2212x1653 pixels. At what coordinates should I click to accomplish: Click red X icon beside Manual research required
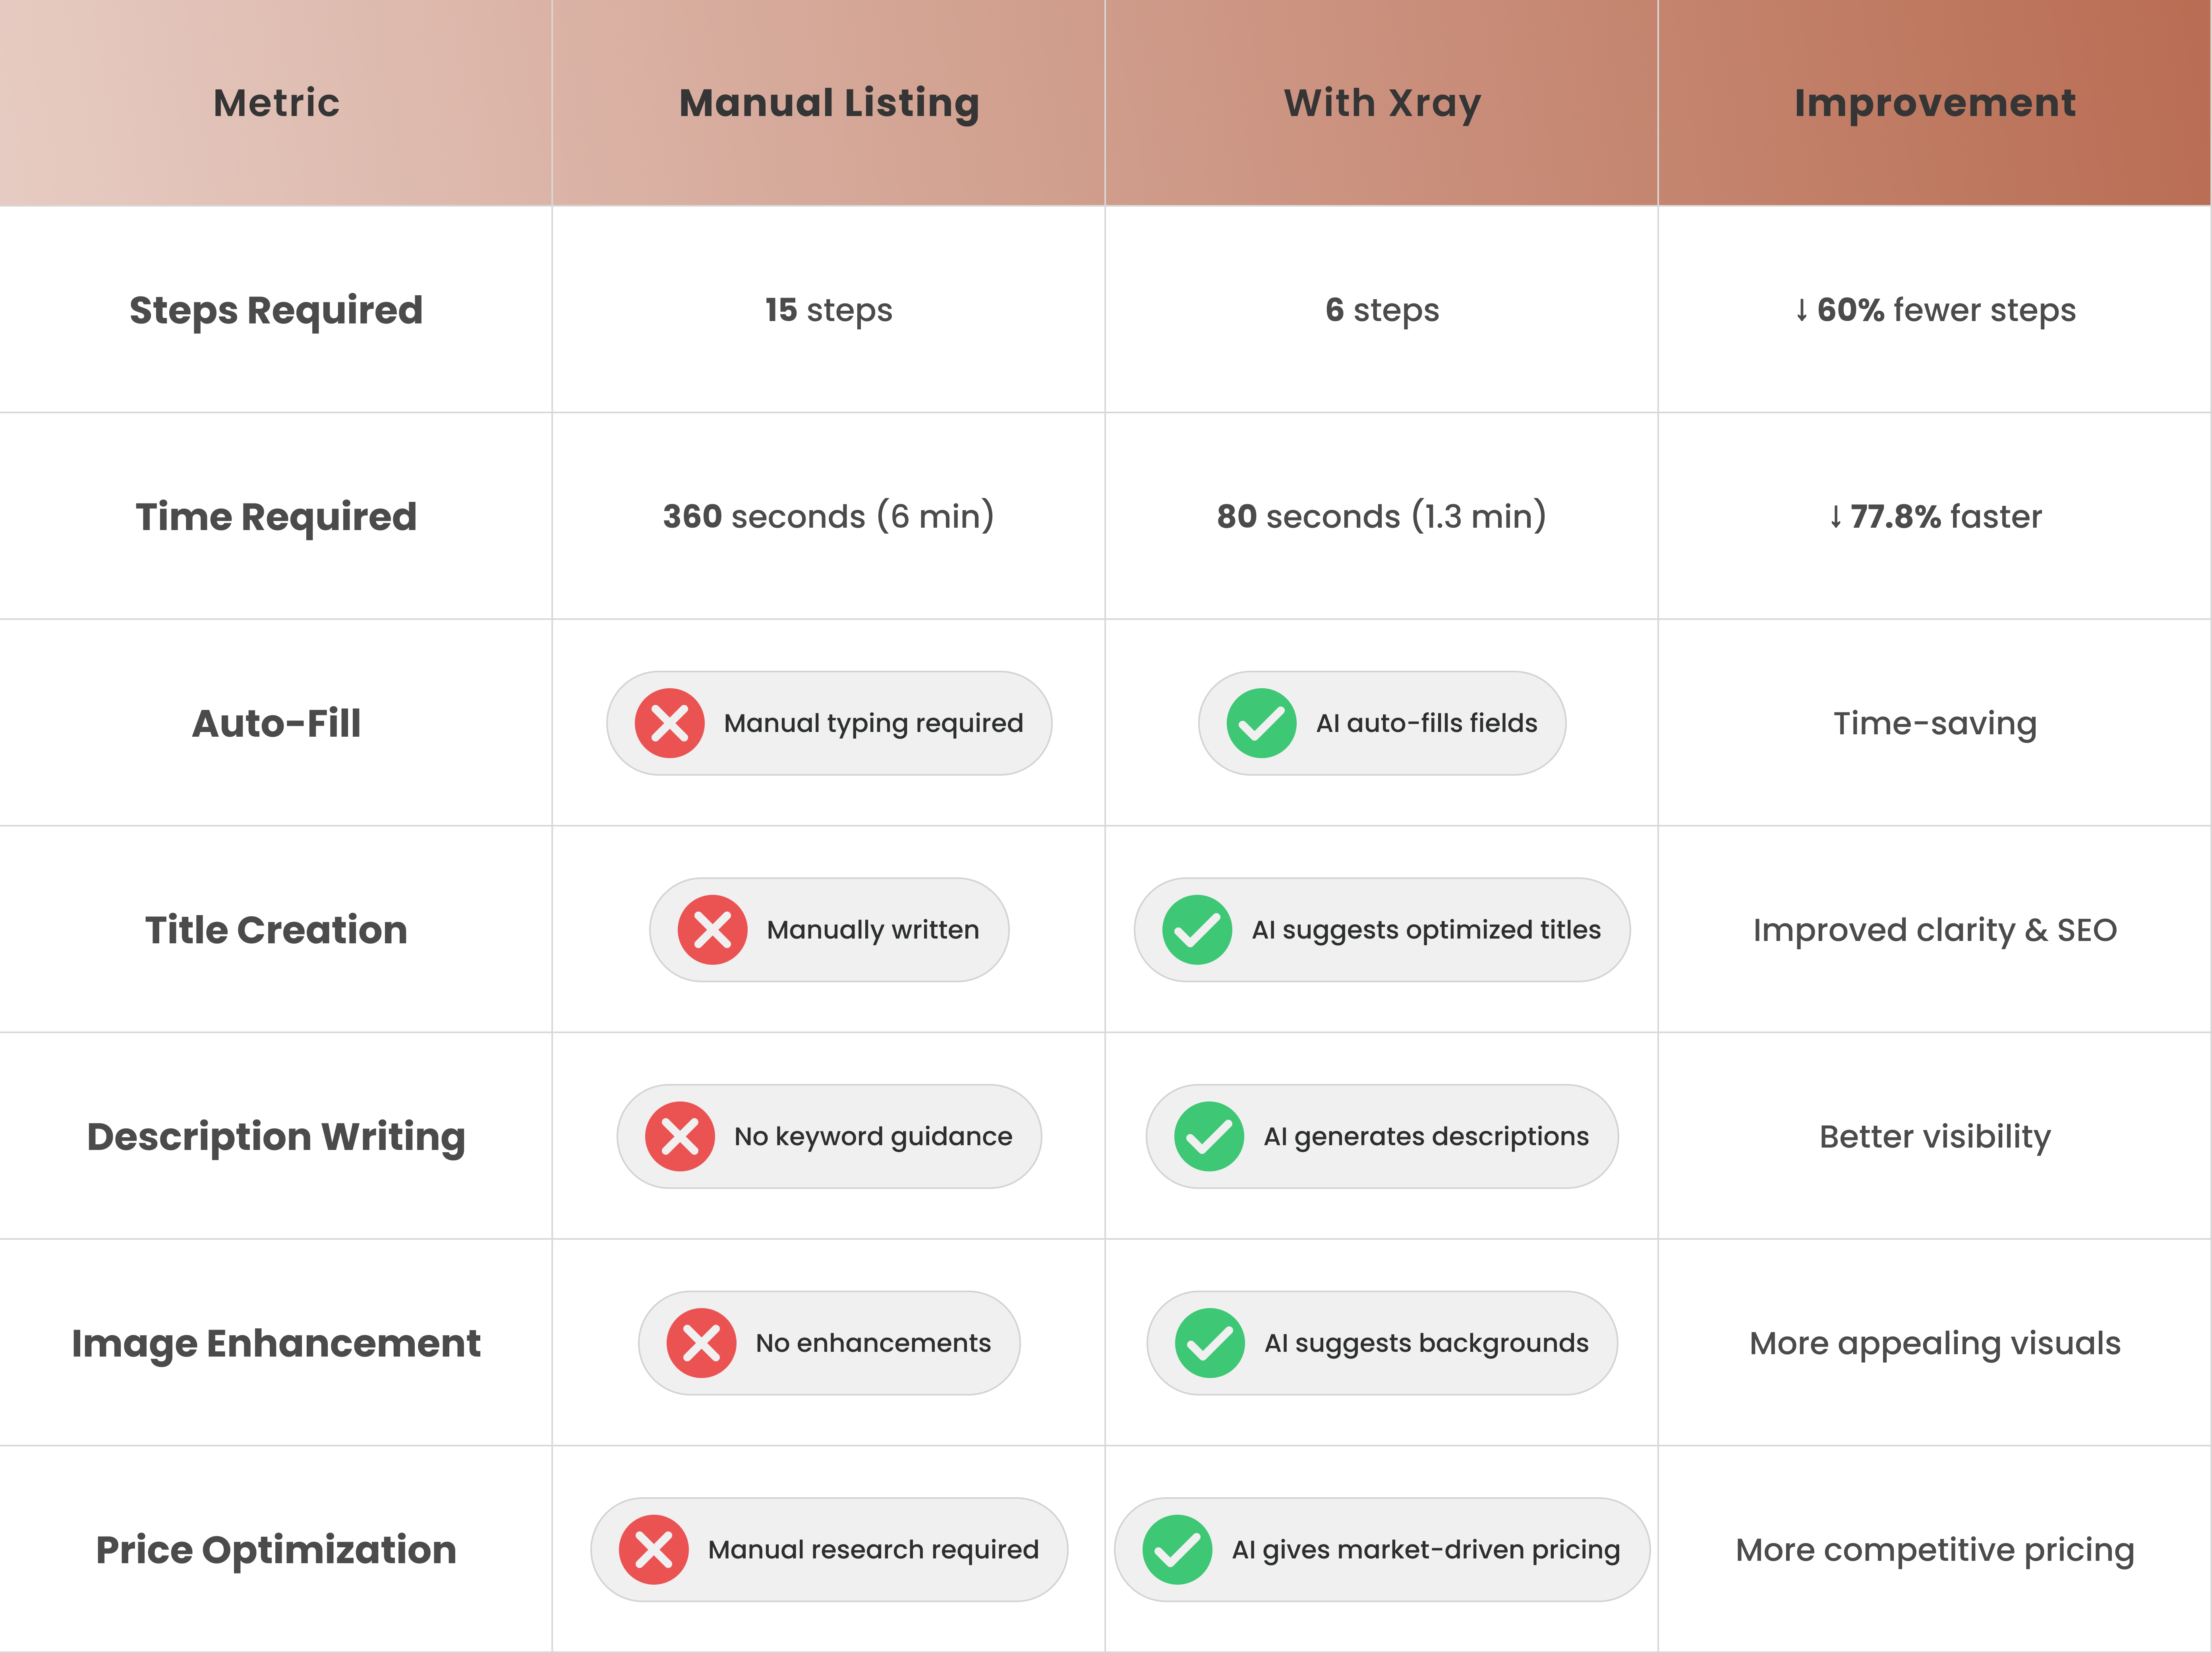pyautogui.click(x=653, y=1550)
